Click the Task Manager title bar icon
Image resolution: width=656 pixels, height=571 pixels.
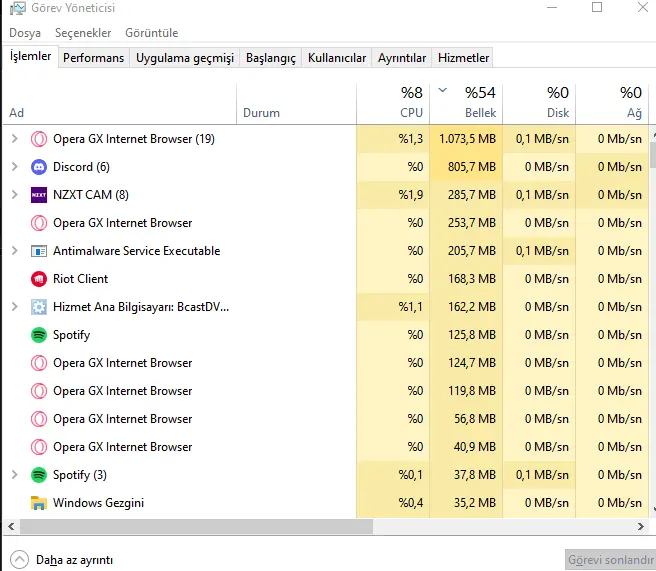click(x=17, y=8)
